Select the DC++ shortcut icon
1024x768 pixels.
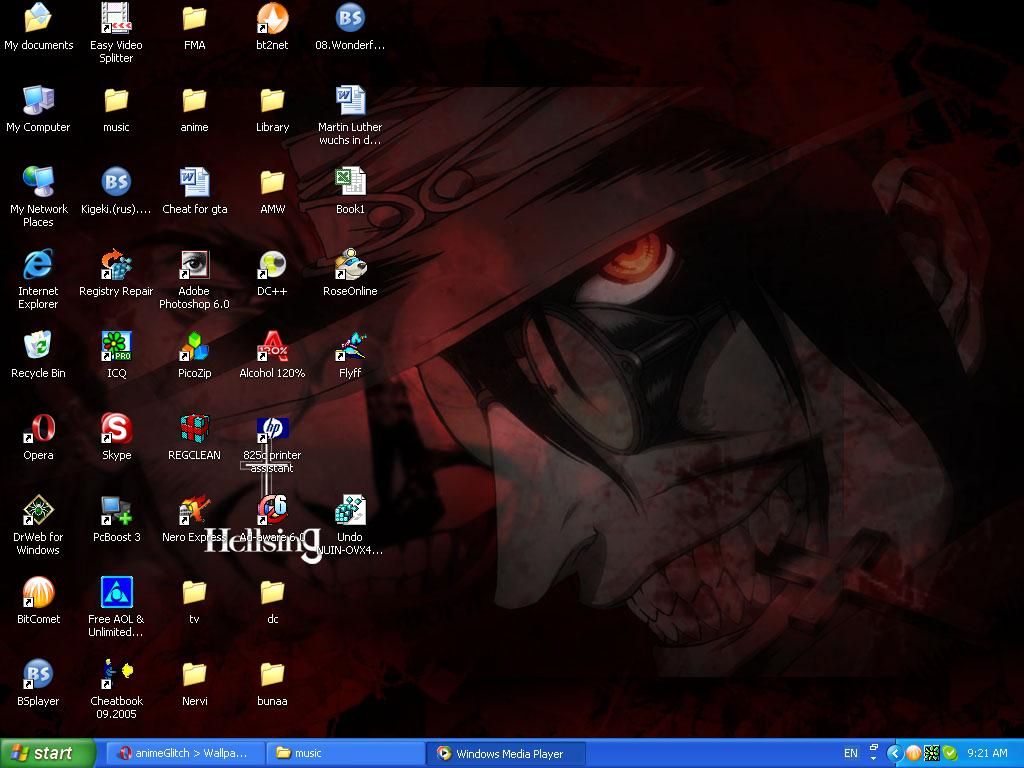pyautogui.click(x=272, y=264)
